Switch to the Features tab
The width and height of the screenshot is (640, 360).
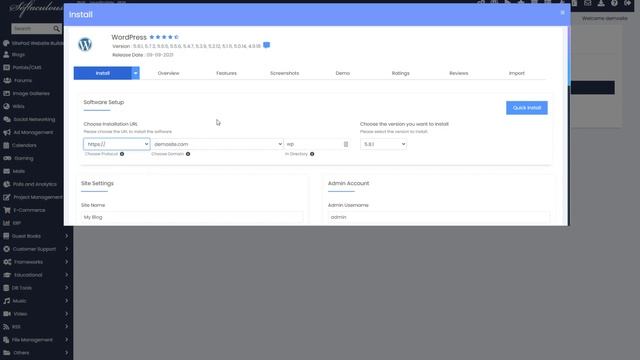click(226, 73)
